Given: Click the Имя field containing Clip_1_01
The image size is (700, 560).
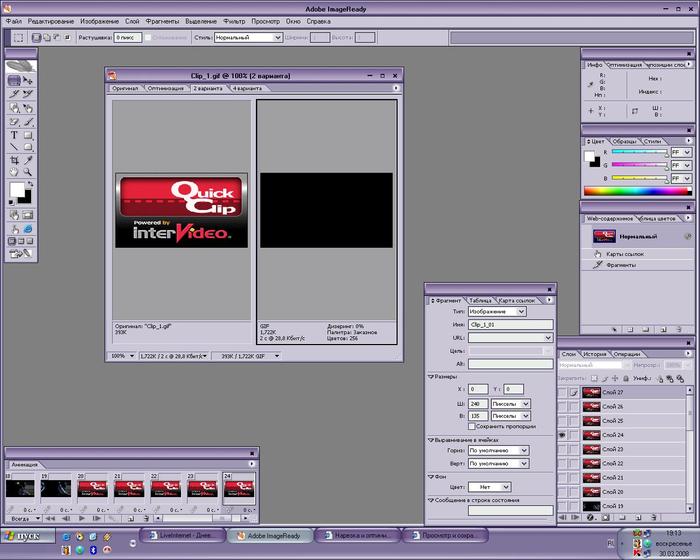Looking at the screenshot, I should (x=510, y=325).
